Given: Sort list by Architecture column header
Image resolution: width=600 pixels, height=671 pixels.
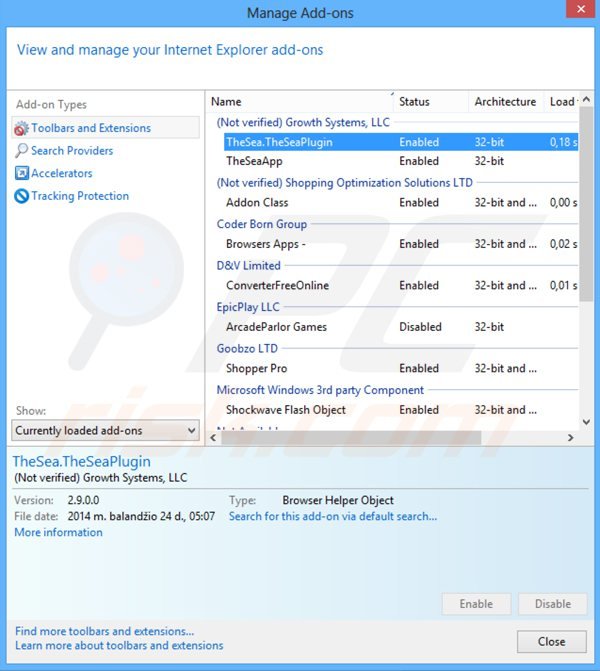Looking at the screenshot, I should (506, 102).
